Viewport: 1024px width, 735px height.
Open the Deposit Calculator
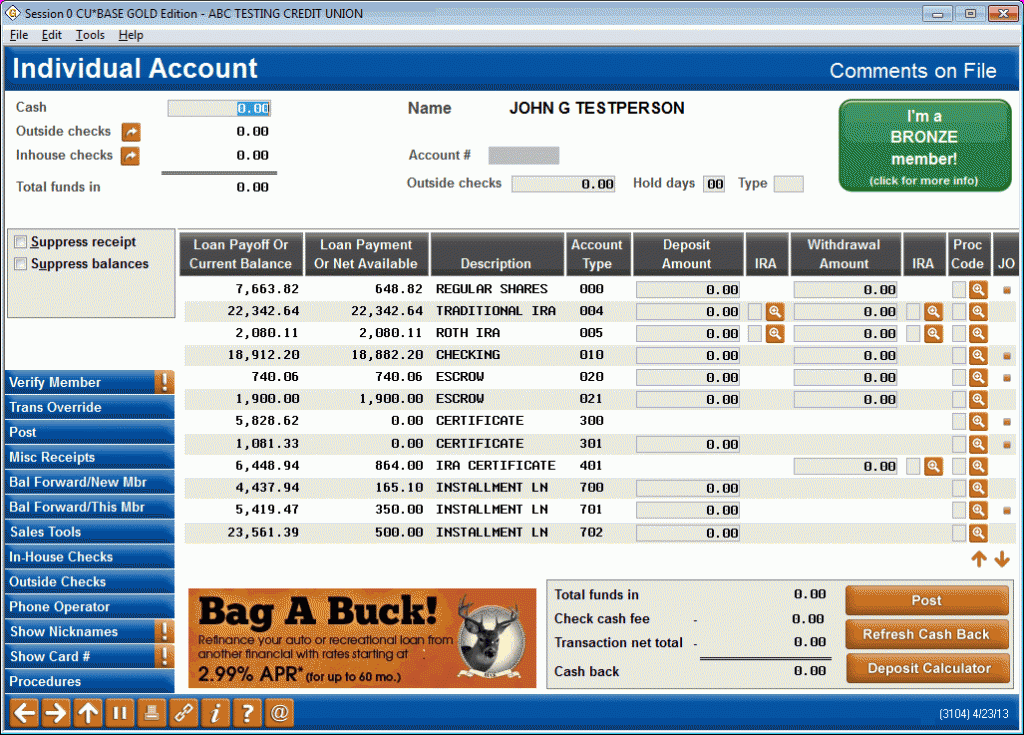(x=926, y=668)
